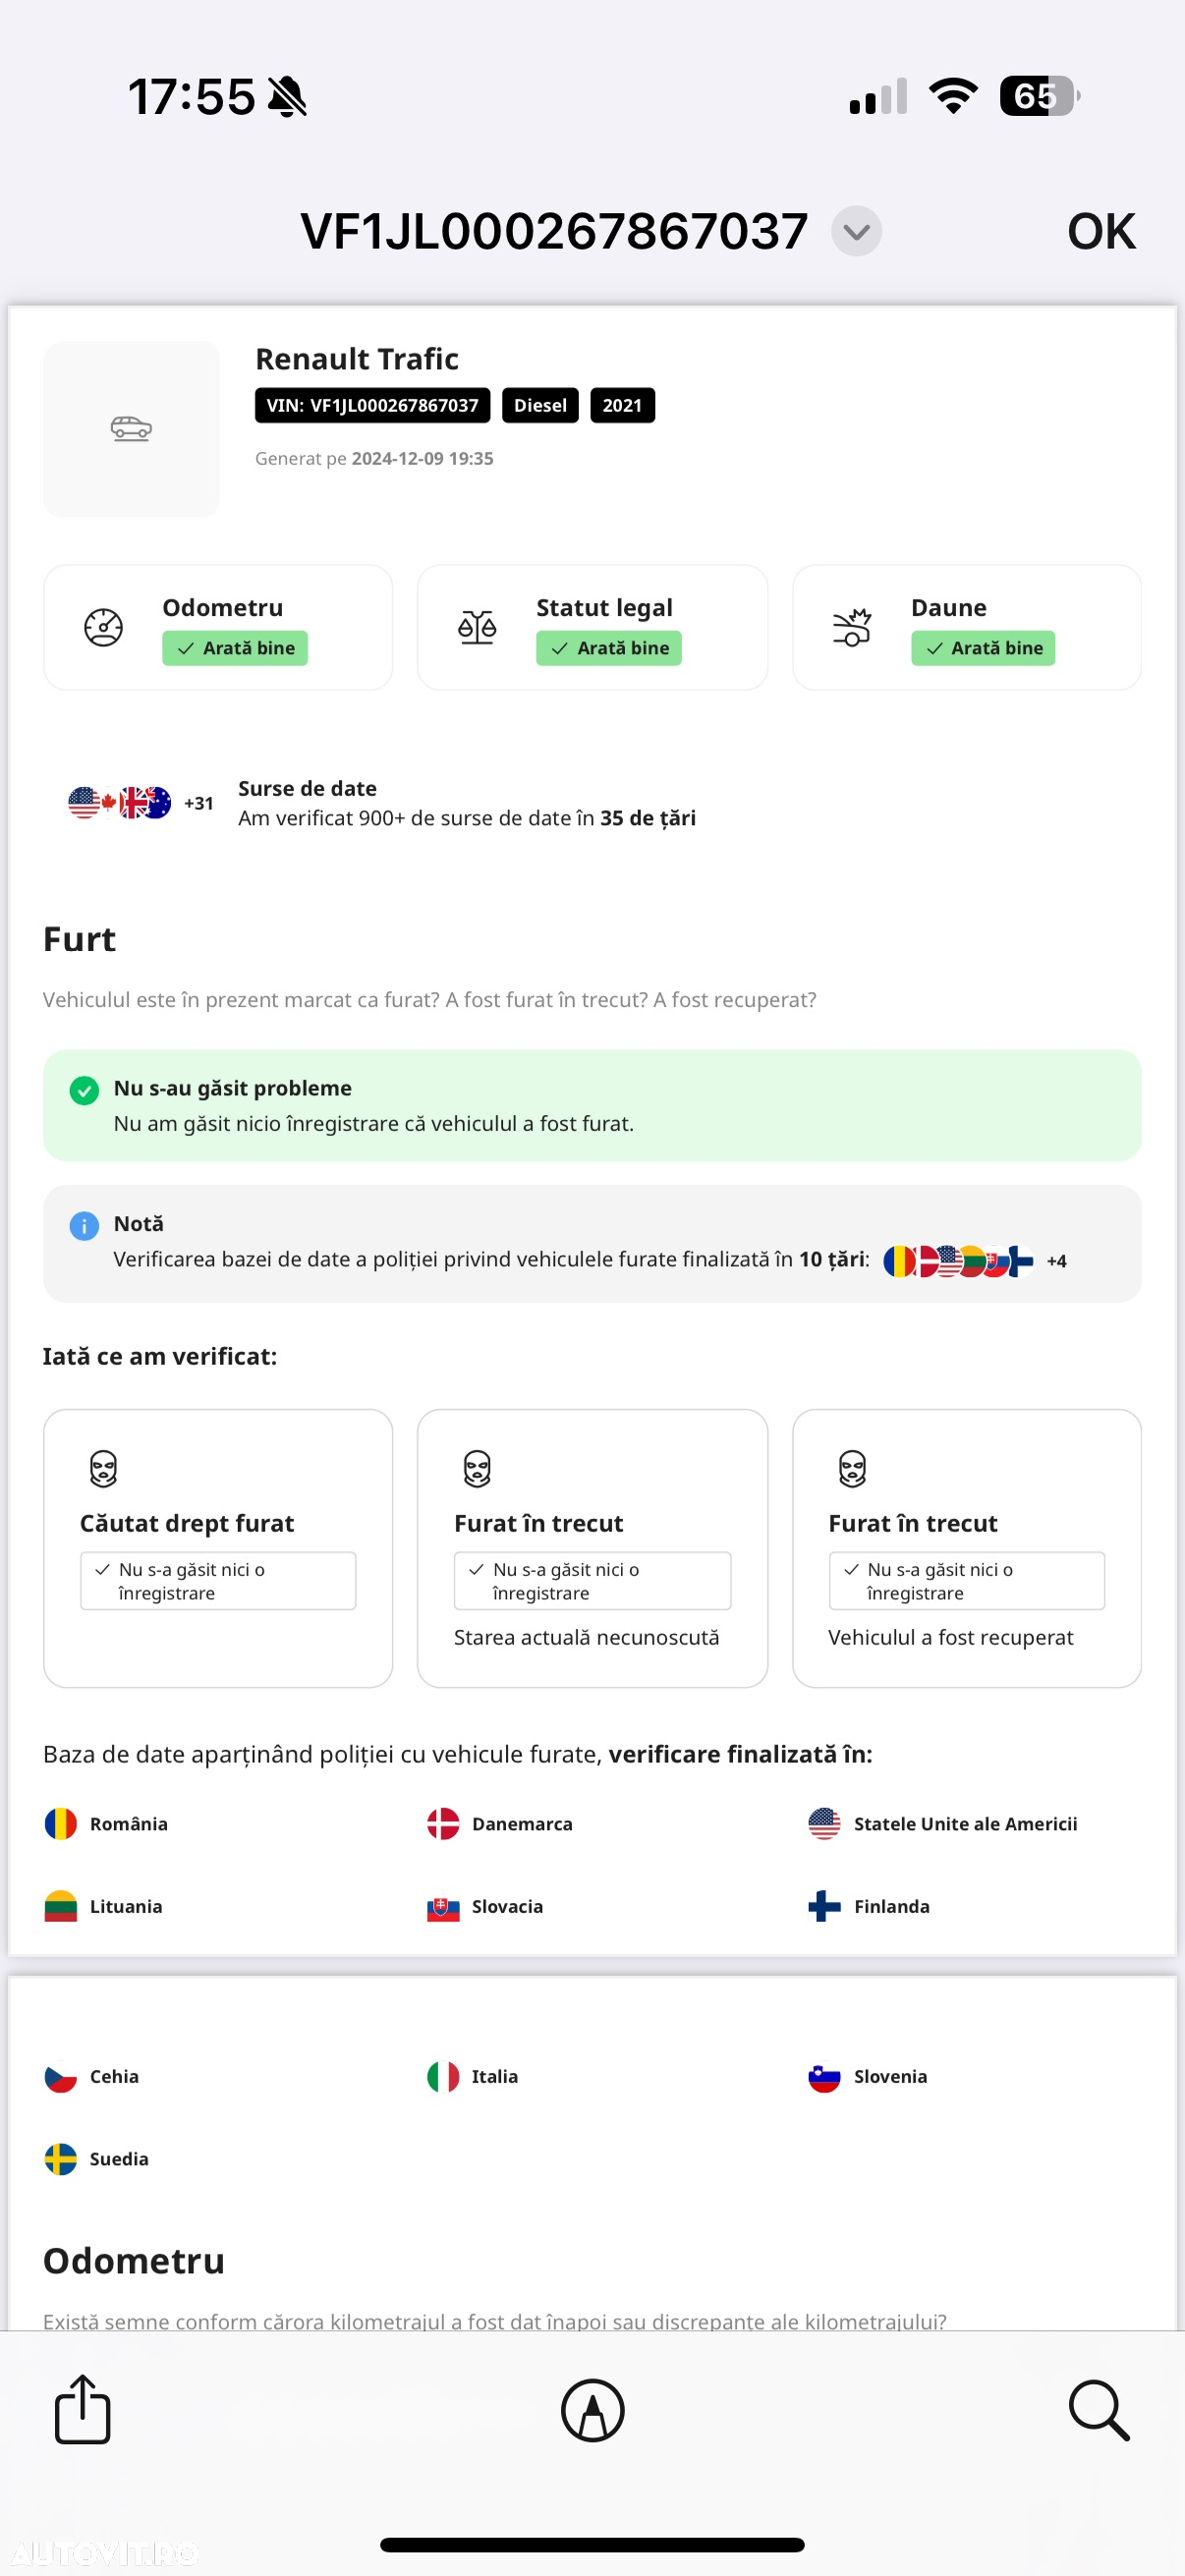This screenshot has height=2576, width=1185.
Task: Tap the Daune car crash icon
Action: 852,627
